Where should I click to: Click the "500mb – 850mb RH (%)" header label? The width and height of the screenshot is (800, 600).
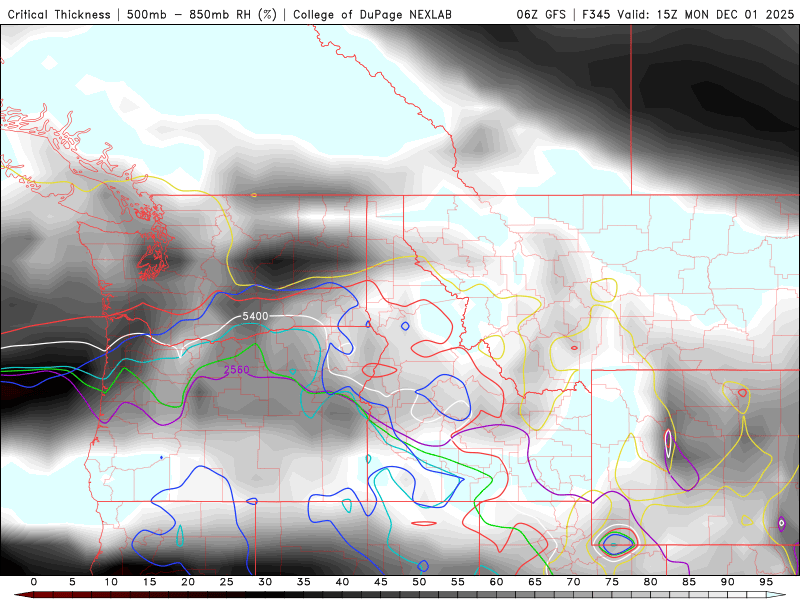coord(202,15)
